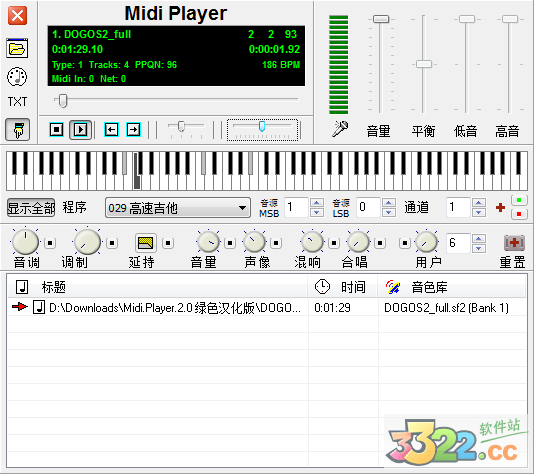Open a file with the folder icon
The image size is (534, 474).
(x=17, y=48)
